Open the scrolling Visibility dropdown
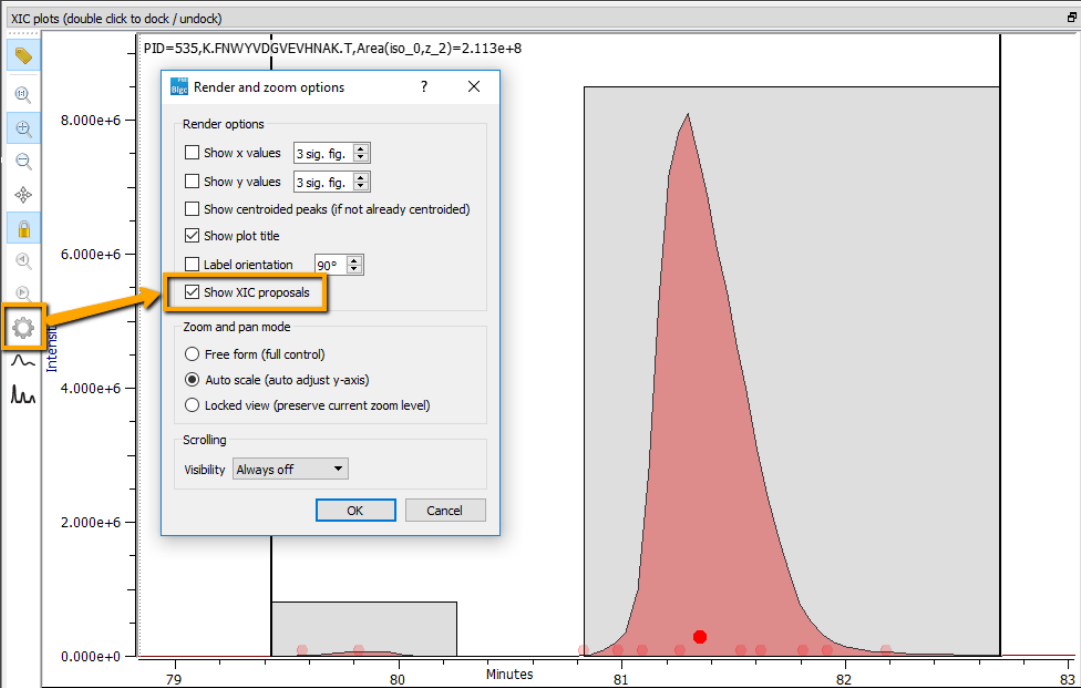This screenshot has height=688, width=1081. tap(290, 469)
